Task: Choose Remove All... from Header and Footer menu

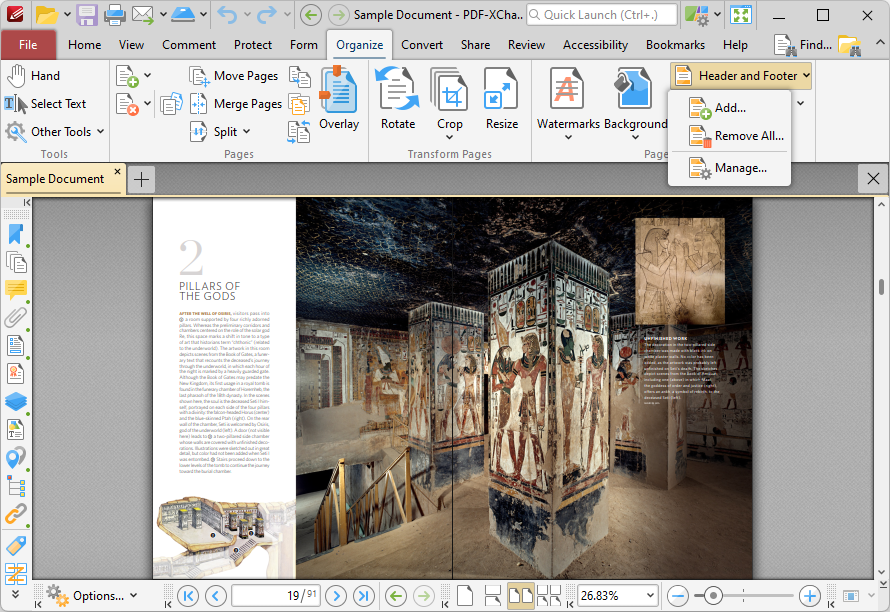Action: pyautogui.click(x=729, y=136)
